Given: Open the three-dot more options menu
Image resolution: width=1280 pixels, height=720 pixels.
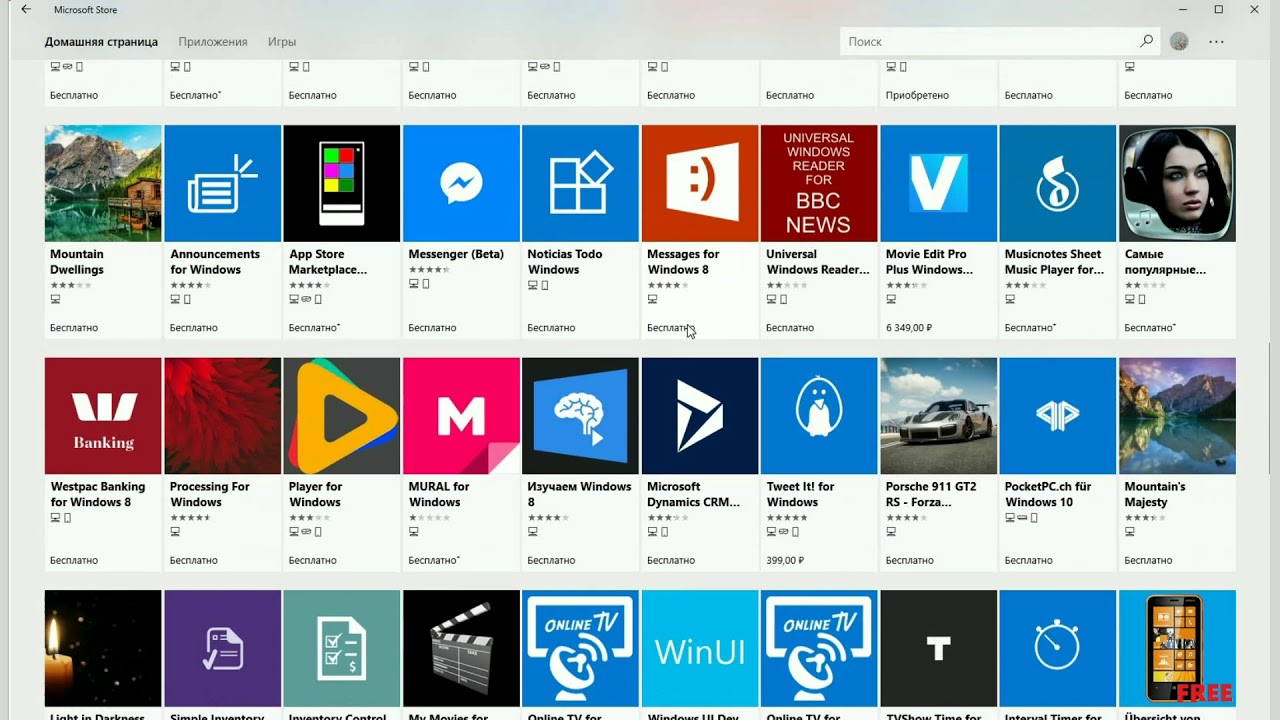Looking at the screenshot, I should [x=1216, y=42].
